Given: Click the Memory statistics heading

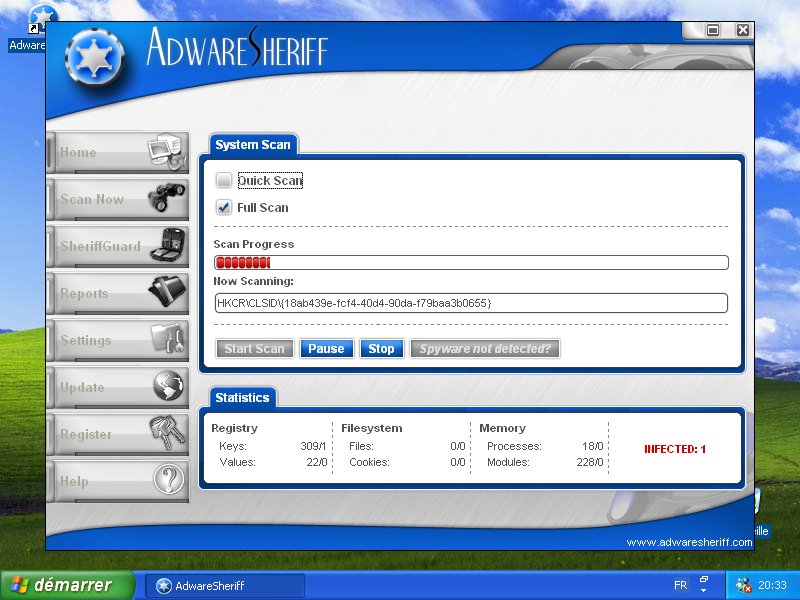Looking at the screenshot, I should 503,428.
